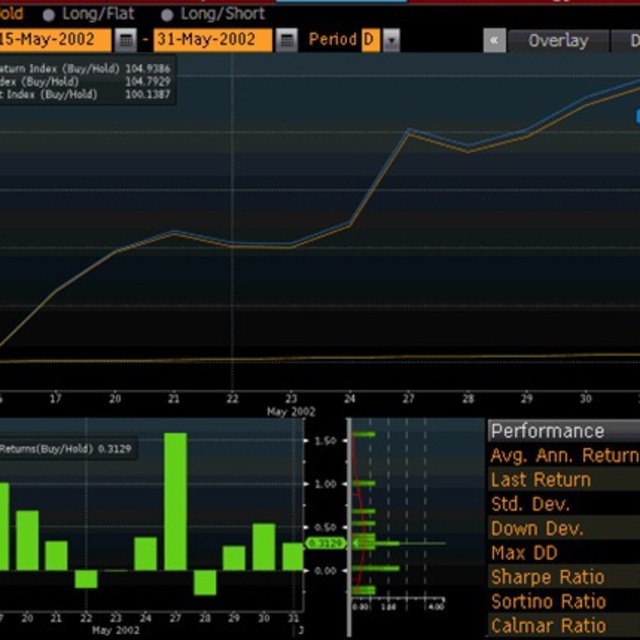Switch to the Overlay tab

558,41
